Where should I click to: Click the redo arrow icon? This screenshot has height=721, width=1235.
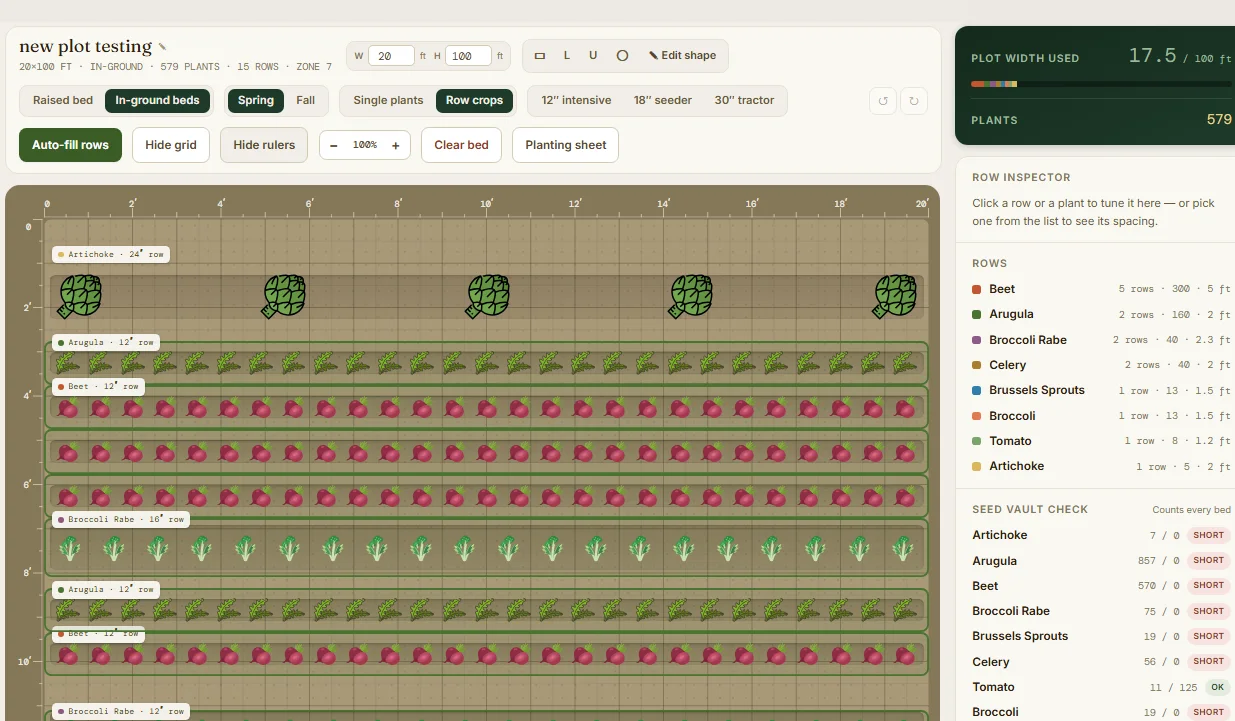pos(914,101)
